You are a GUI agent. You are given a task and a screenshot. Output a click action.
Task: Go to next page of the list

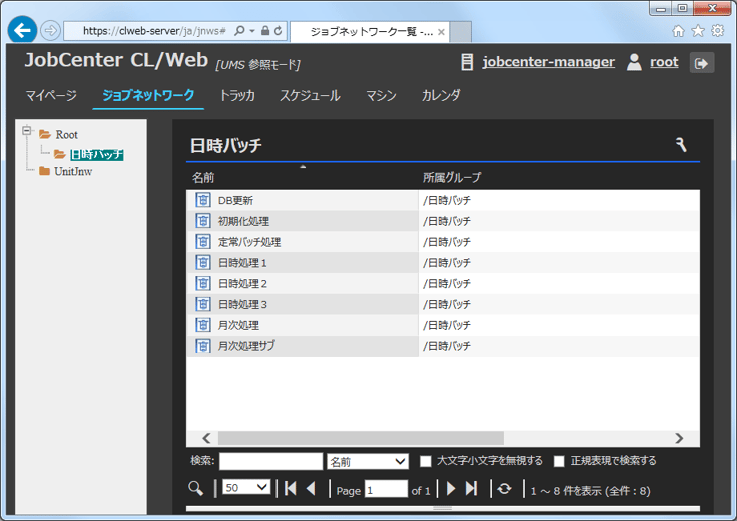click(x=451, y=489)
